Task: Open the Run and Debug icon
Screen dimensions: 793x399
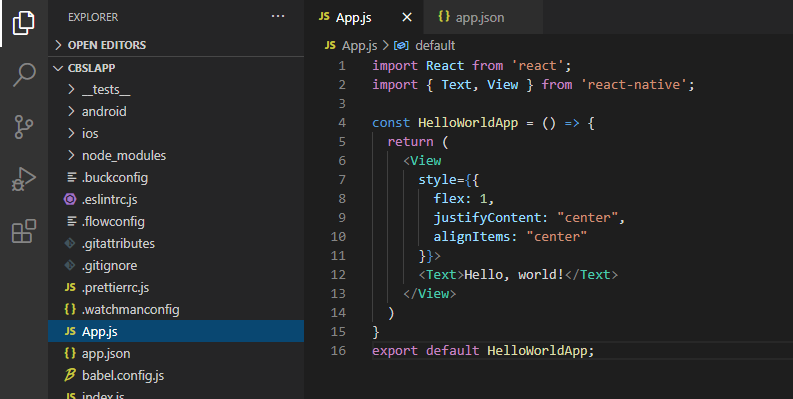Action: [x=23, y=179]
